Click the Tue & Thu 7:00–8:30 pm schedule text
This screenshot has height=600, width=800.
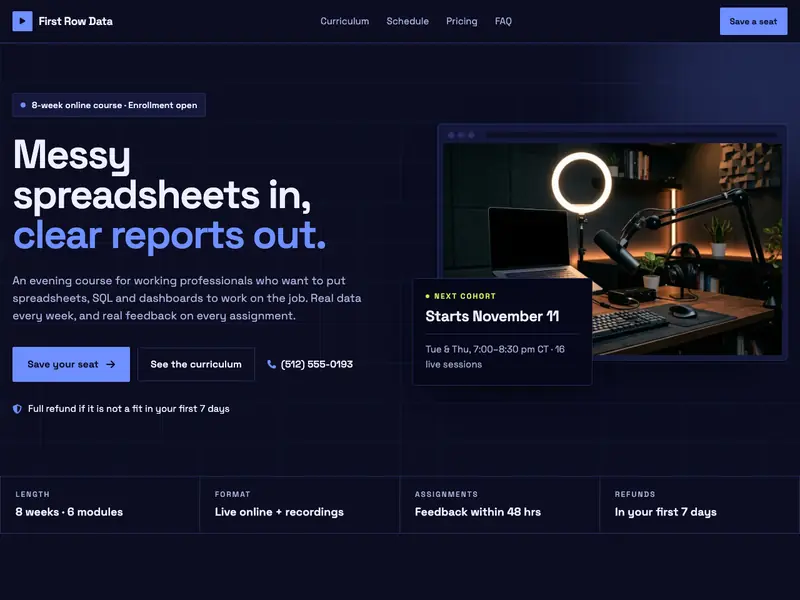(x=495, y=357)
